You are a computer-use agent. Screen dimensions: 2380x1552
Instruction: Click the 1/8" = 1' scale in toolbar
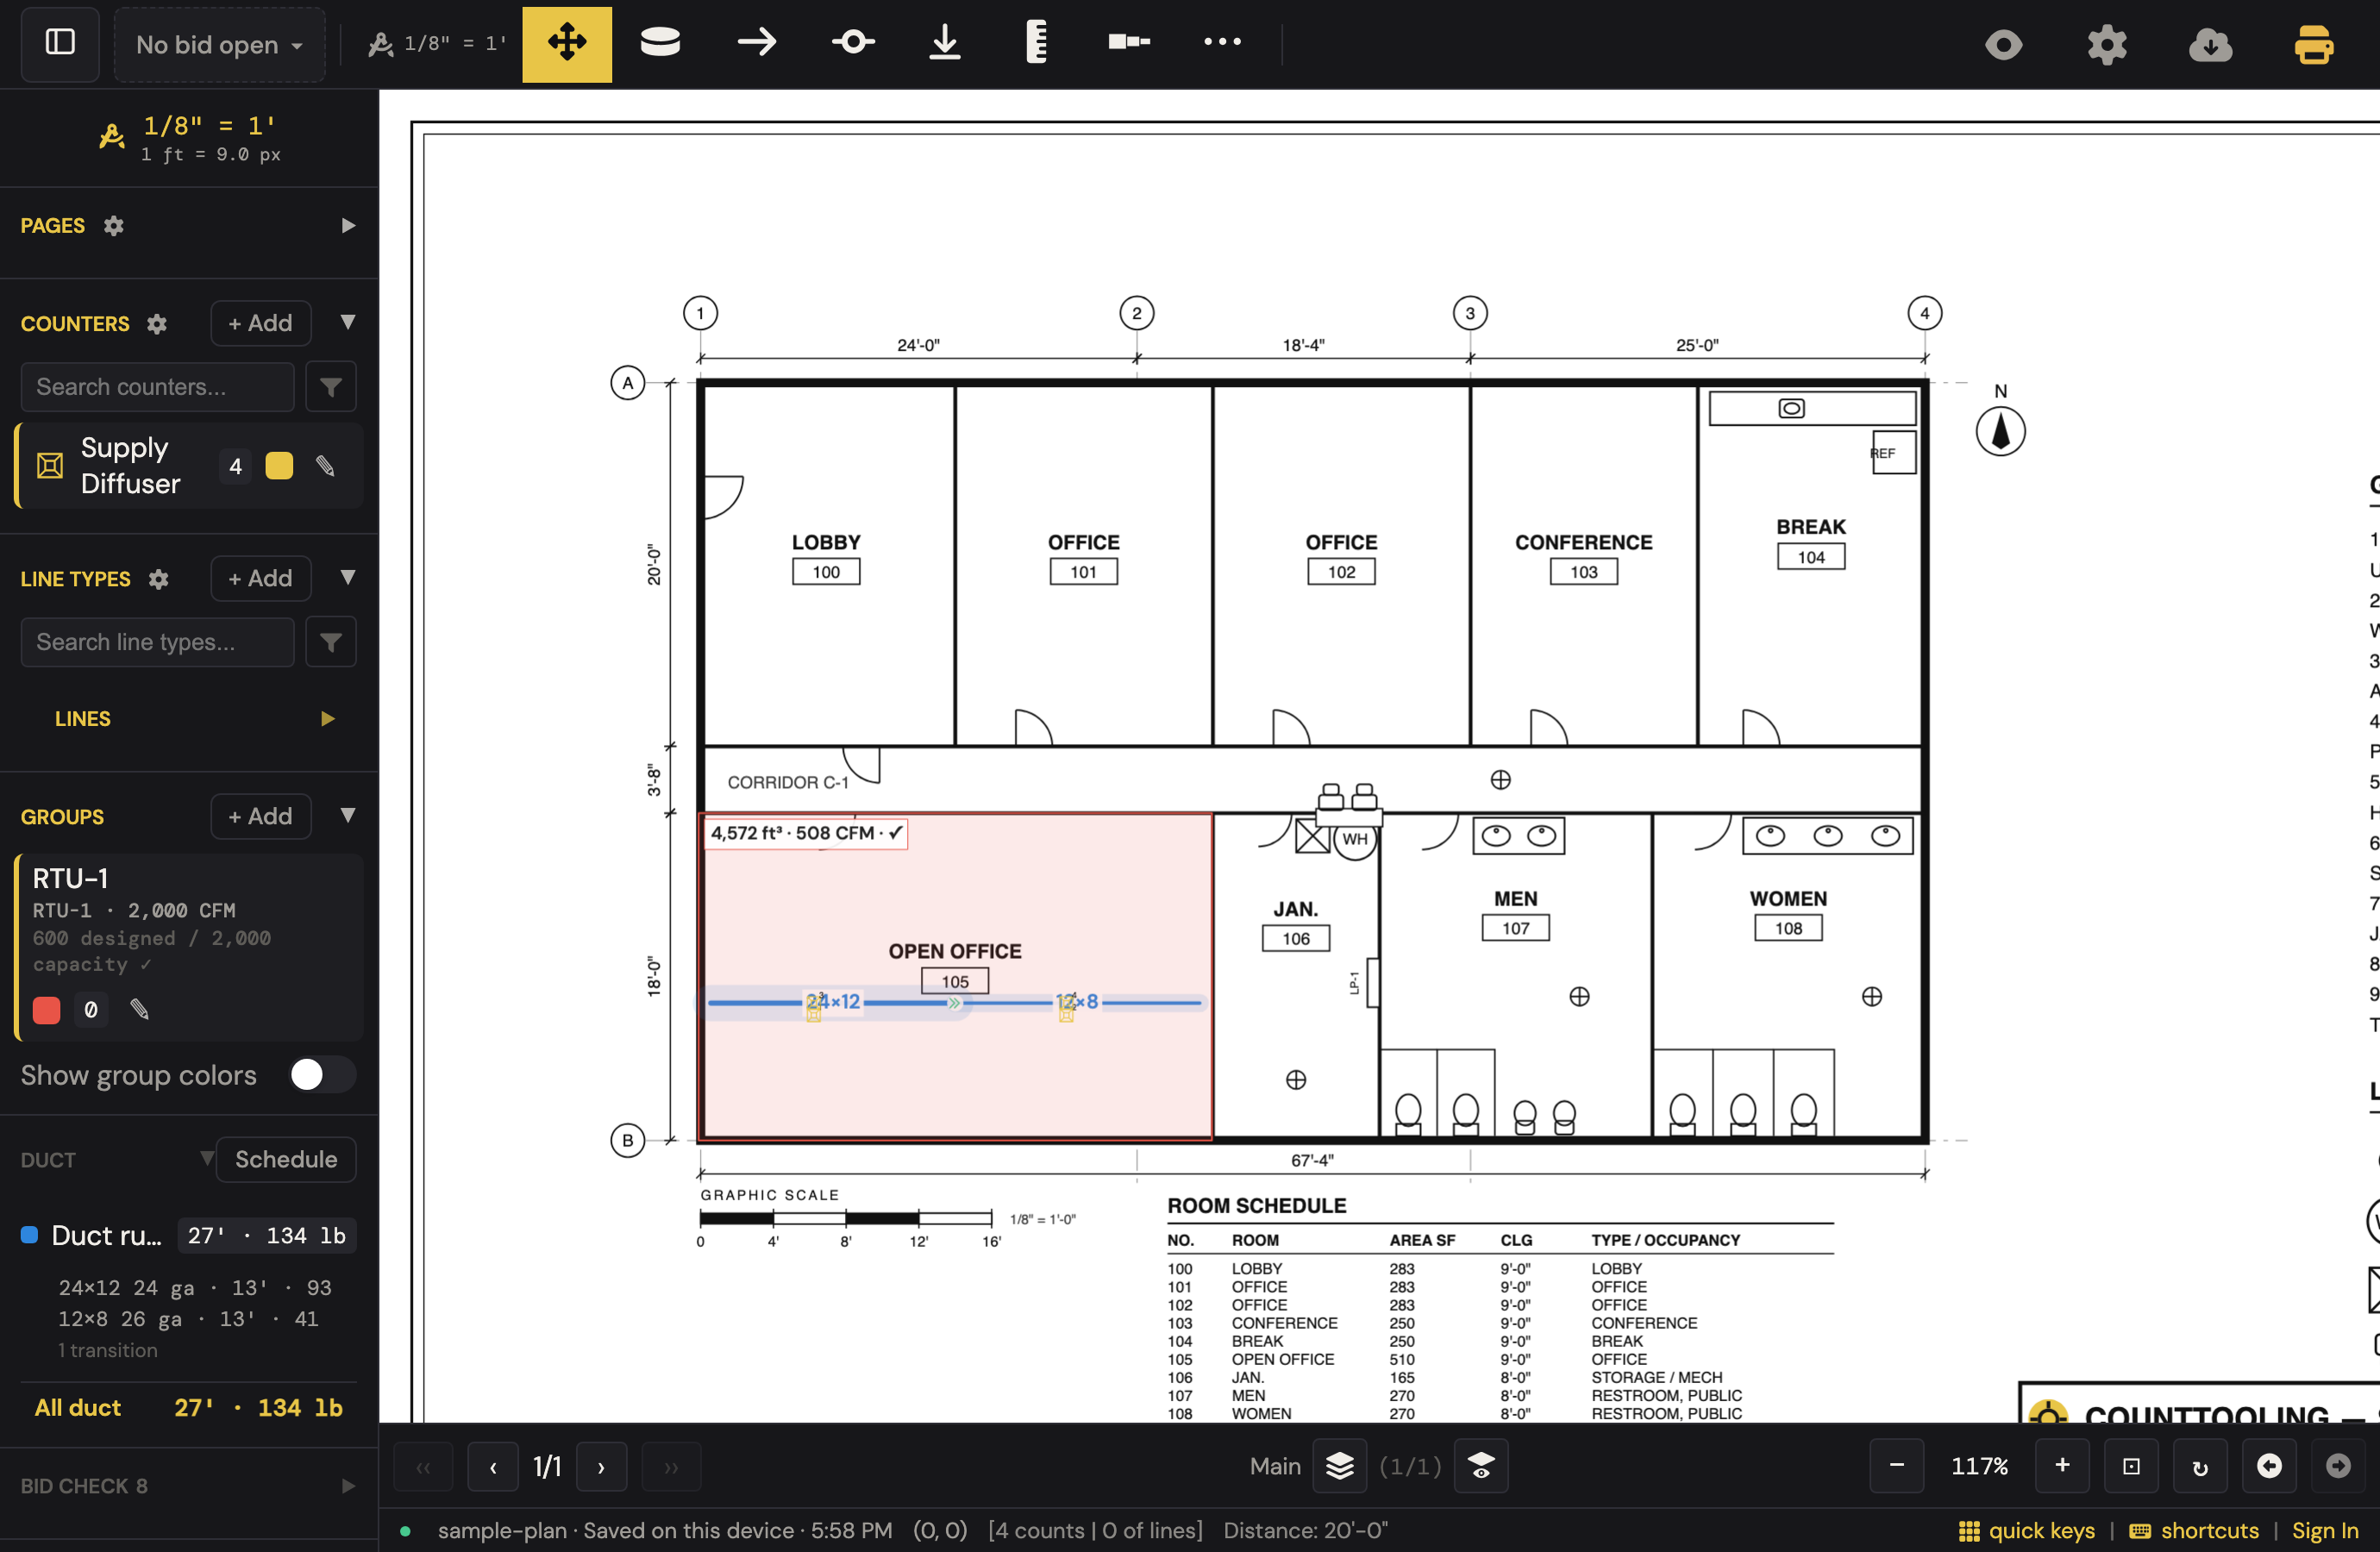437,44
